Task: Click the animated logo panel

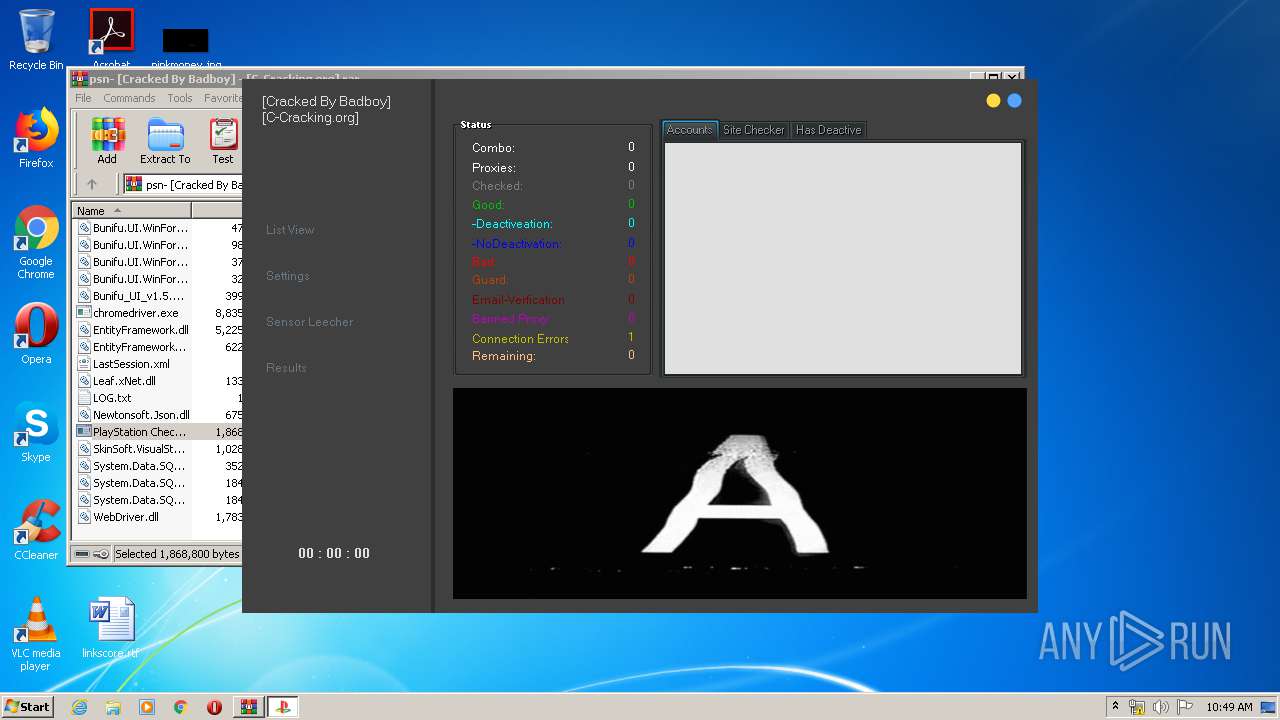Action: pyautogui.click(x=740, y=494)
